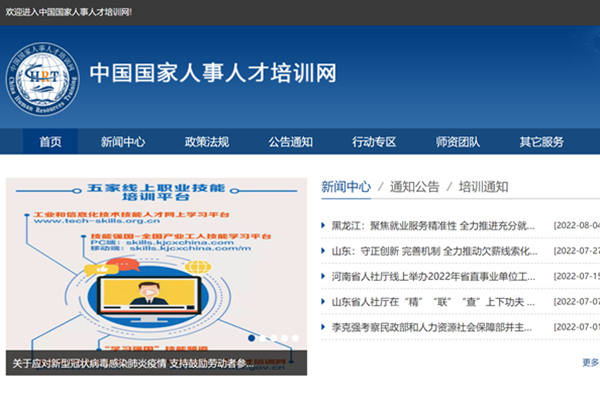The image size is (600, 400).
Task: Click the 更多 link below the news list
Action: click(x=590, y=362)
